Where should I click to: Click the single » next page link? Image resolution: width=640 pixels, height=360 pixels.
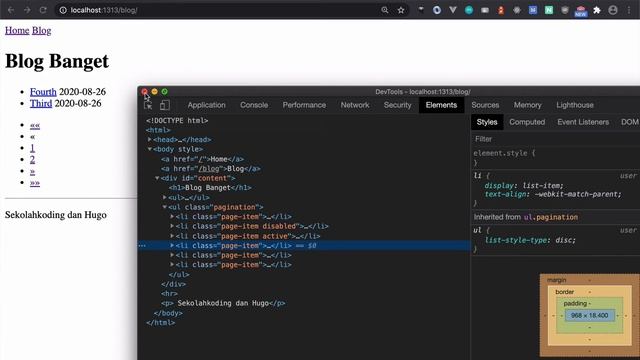tap(32, 171)
